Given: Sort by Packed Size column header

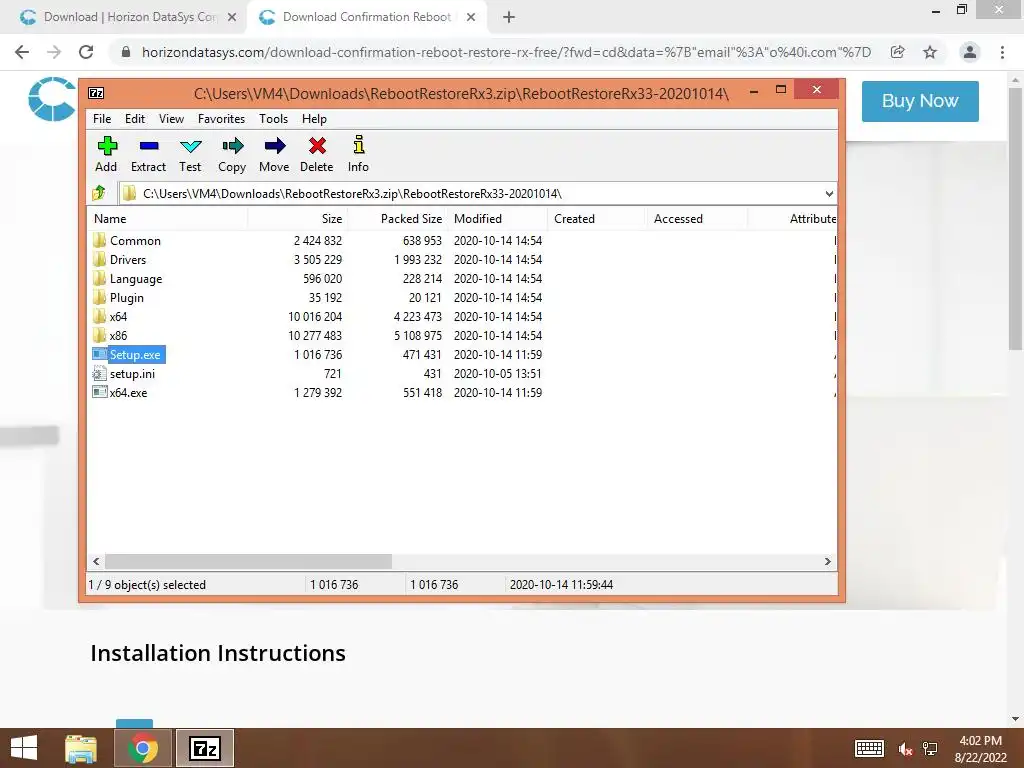Looking at the screenshot, I should pos(398,219).
